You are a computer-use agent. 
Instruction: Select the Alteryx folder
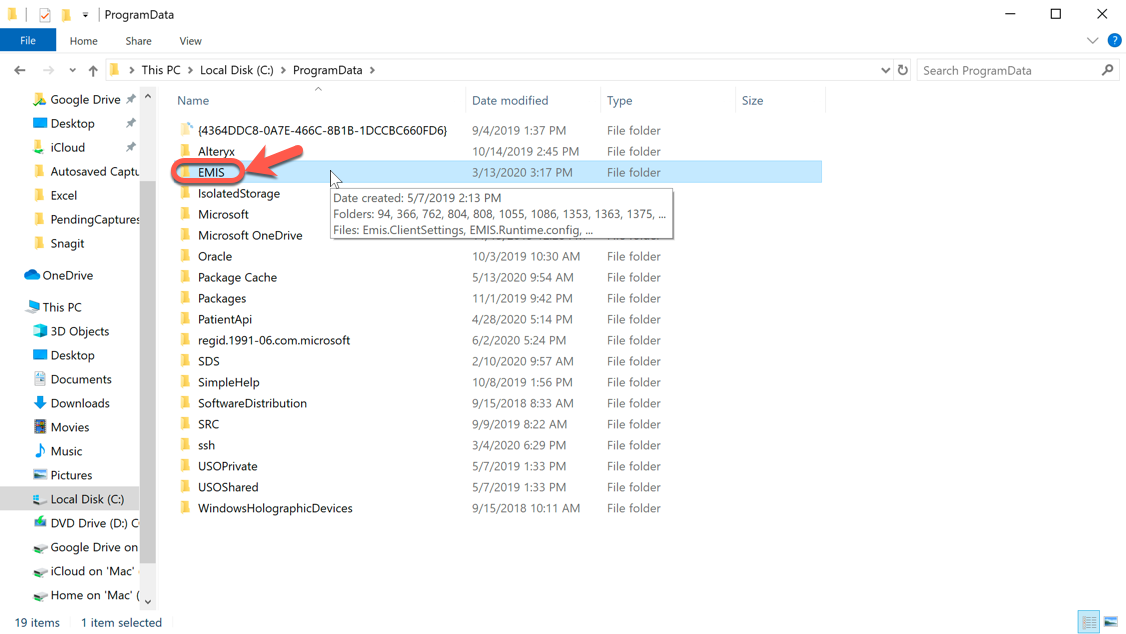[216, 151]
